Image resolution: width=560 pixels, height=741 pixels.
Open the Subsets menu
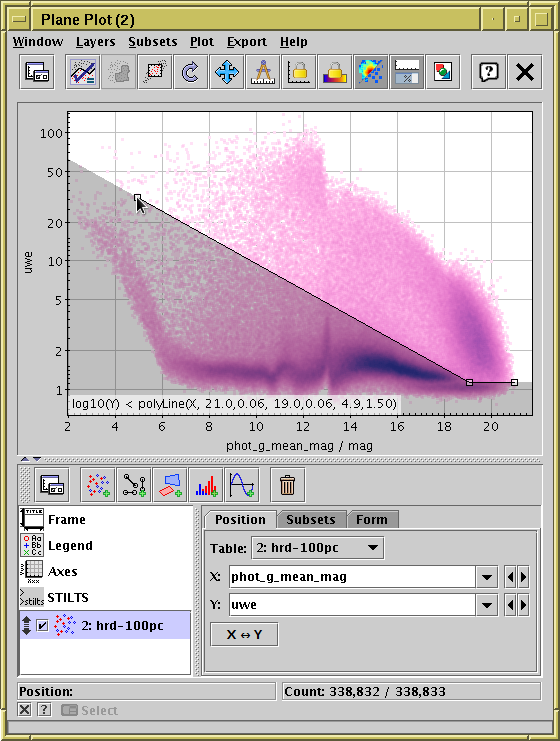153,42
